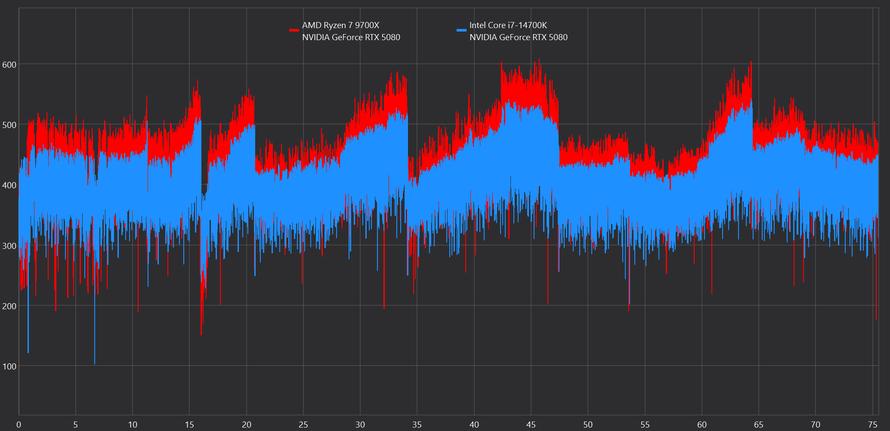
Task: Toggle the AMD Ryzen 7 9700X legend entry
Action: point(340,25)
